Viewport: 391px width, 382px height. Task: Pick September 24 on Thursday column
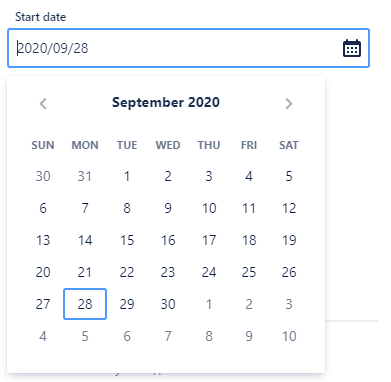pos(209,272)
